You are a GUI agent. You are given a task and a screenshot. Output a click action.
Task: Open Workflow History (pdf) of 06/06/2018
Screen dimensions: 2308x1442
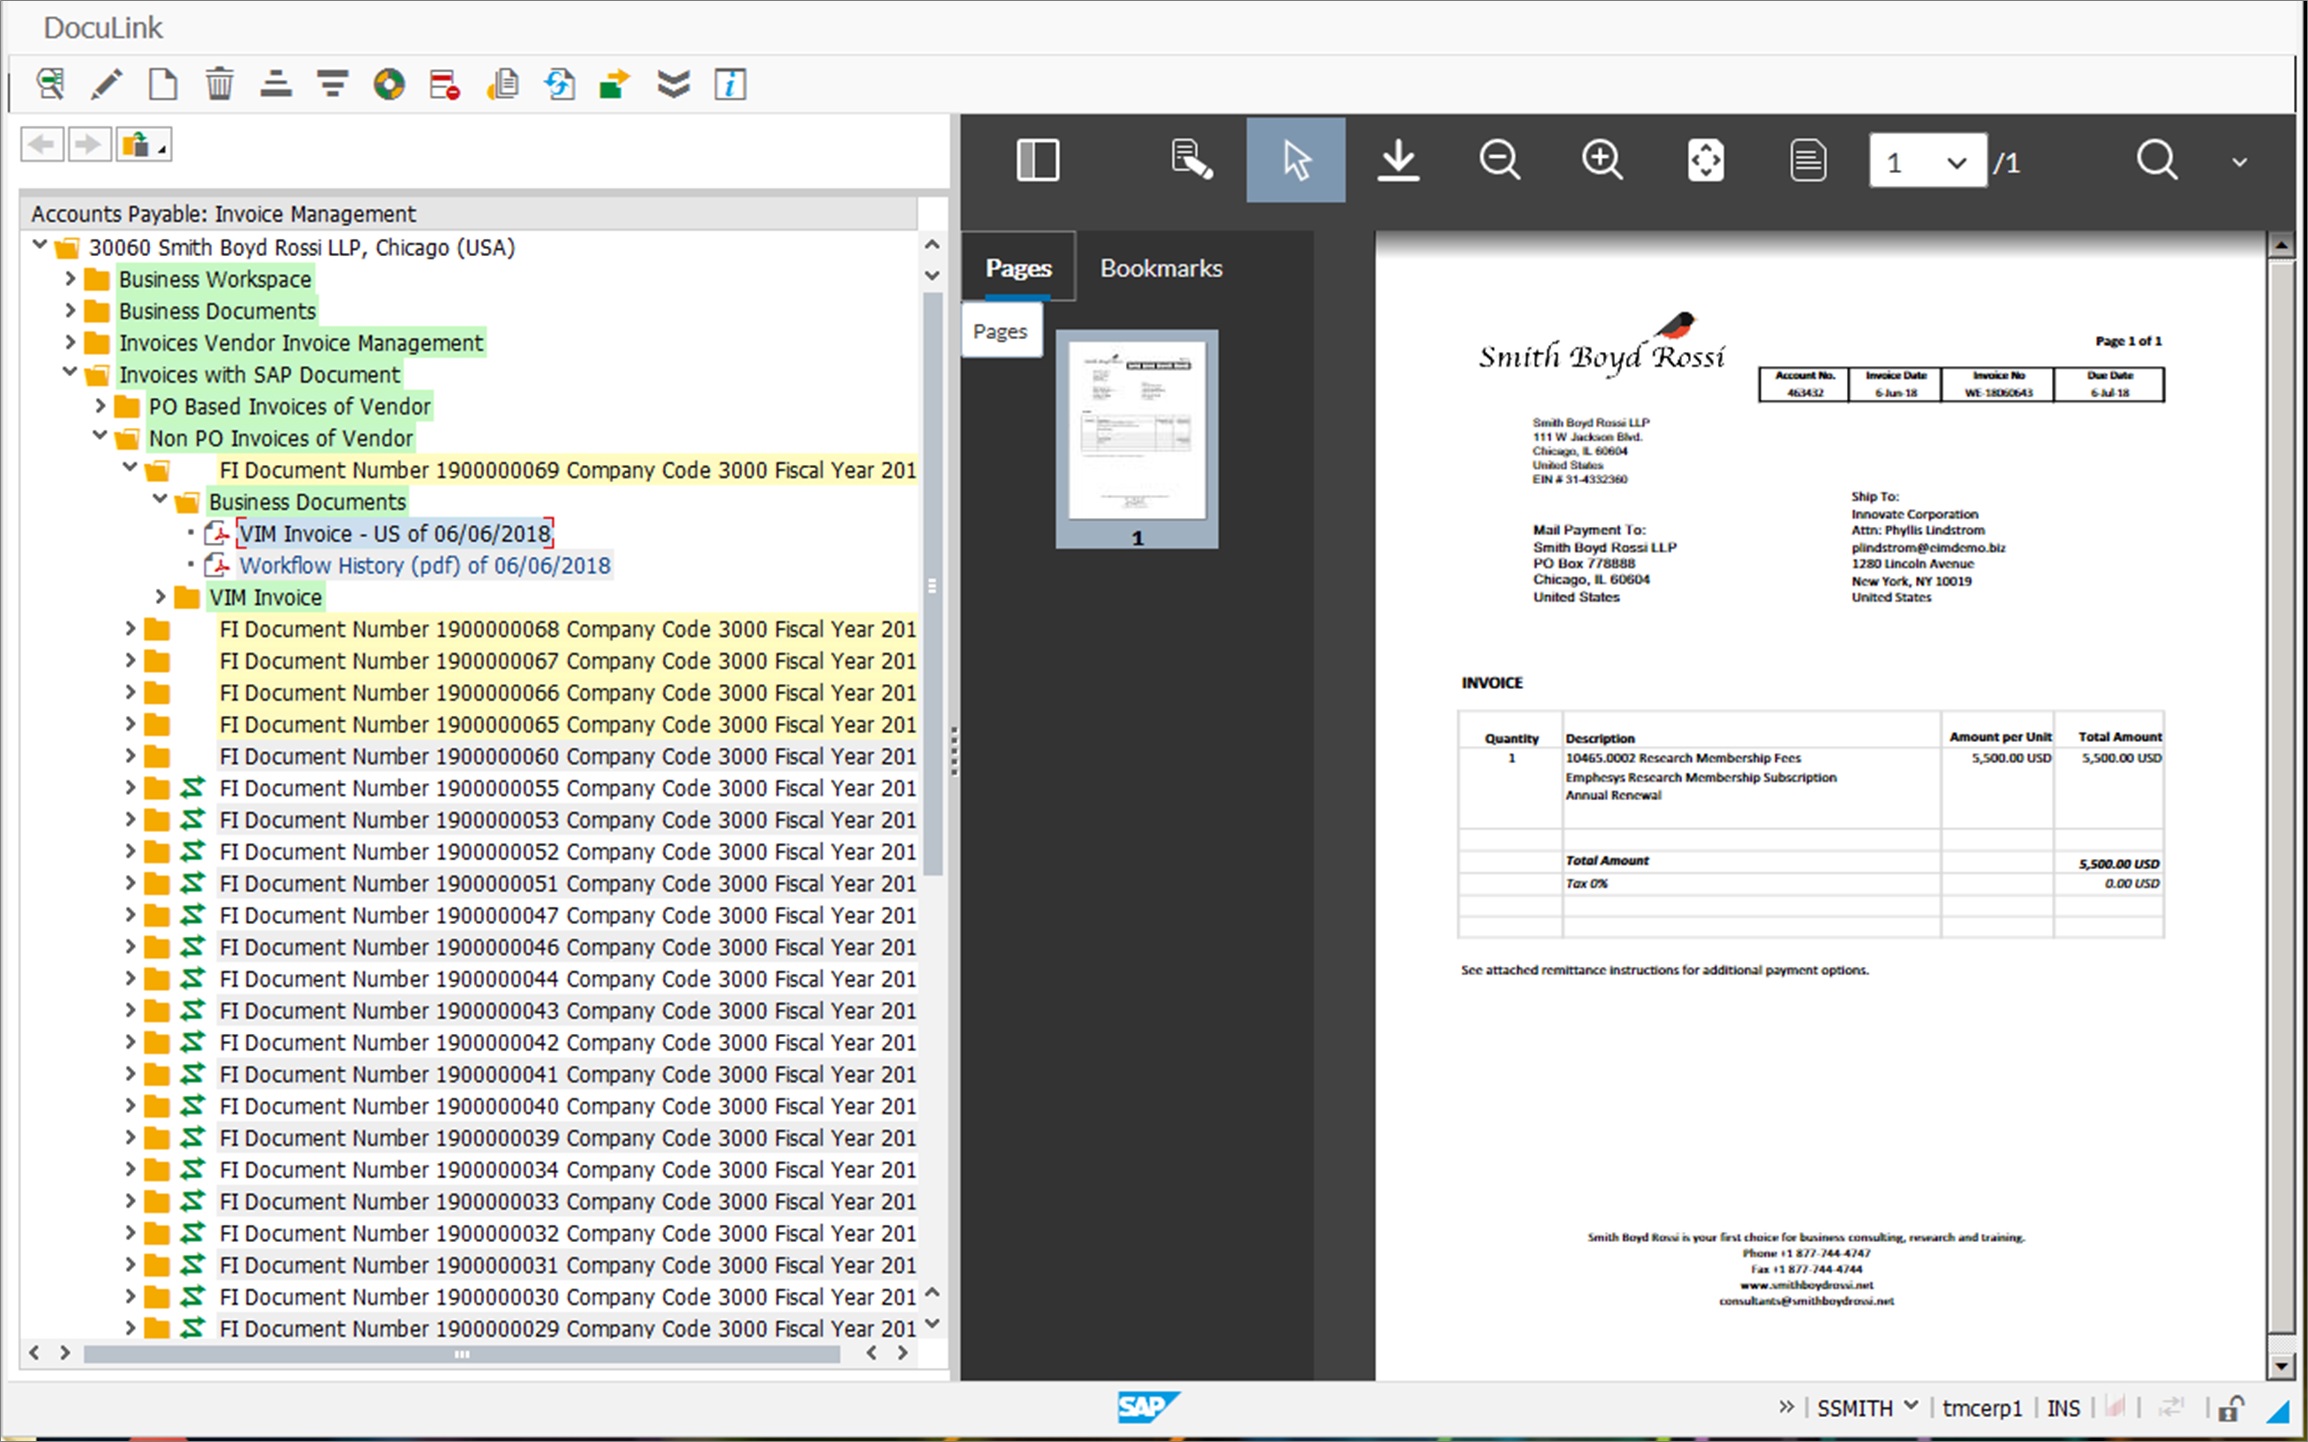(x=425, y=565)
